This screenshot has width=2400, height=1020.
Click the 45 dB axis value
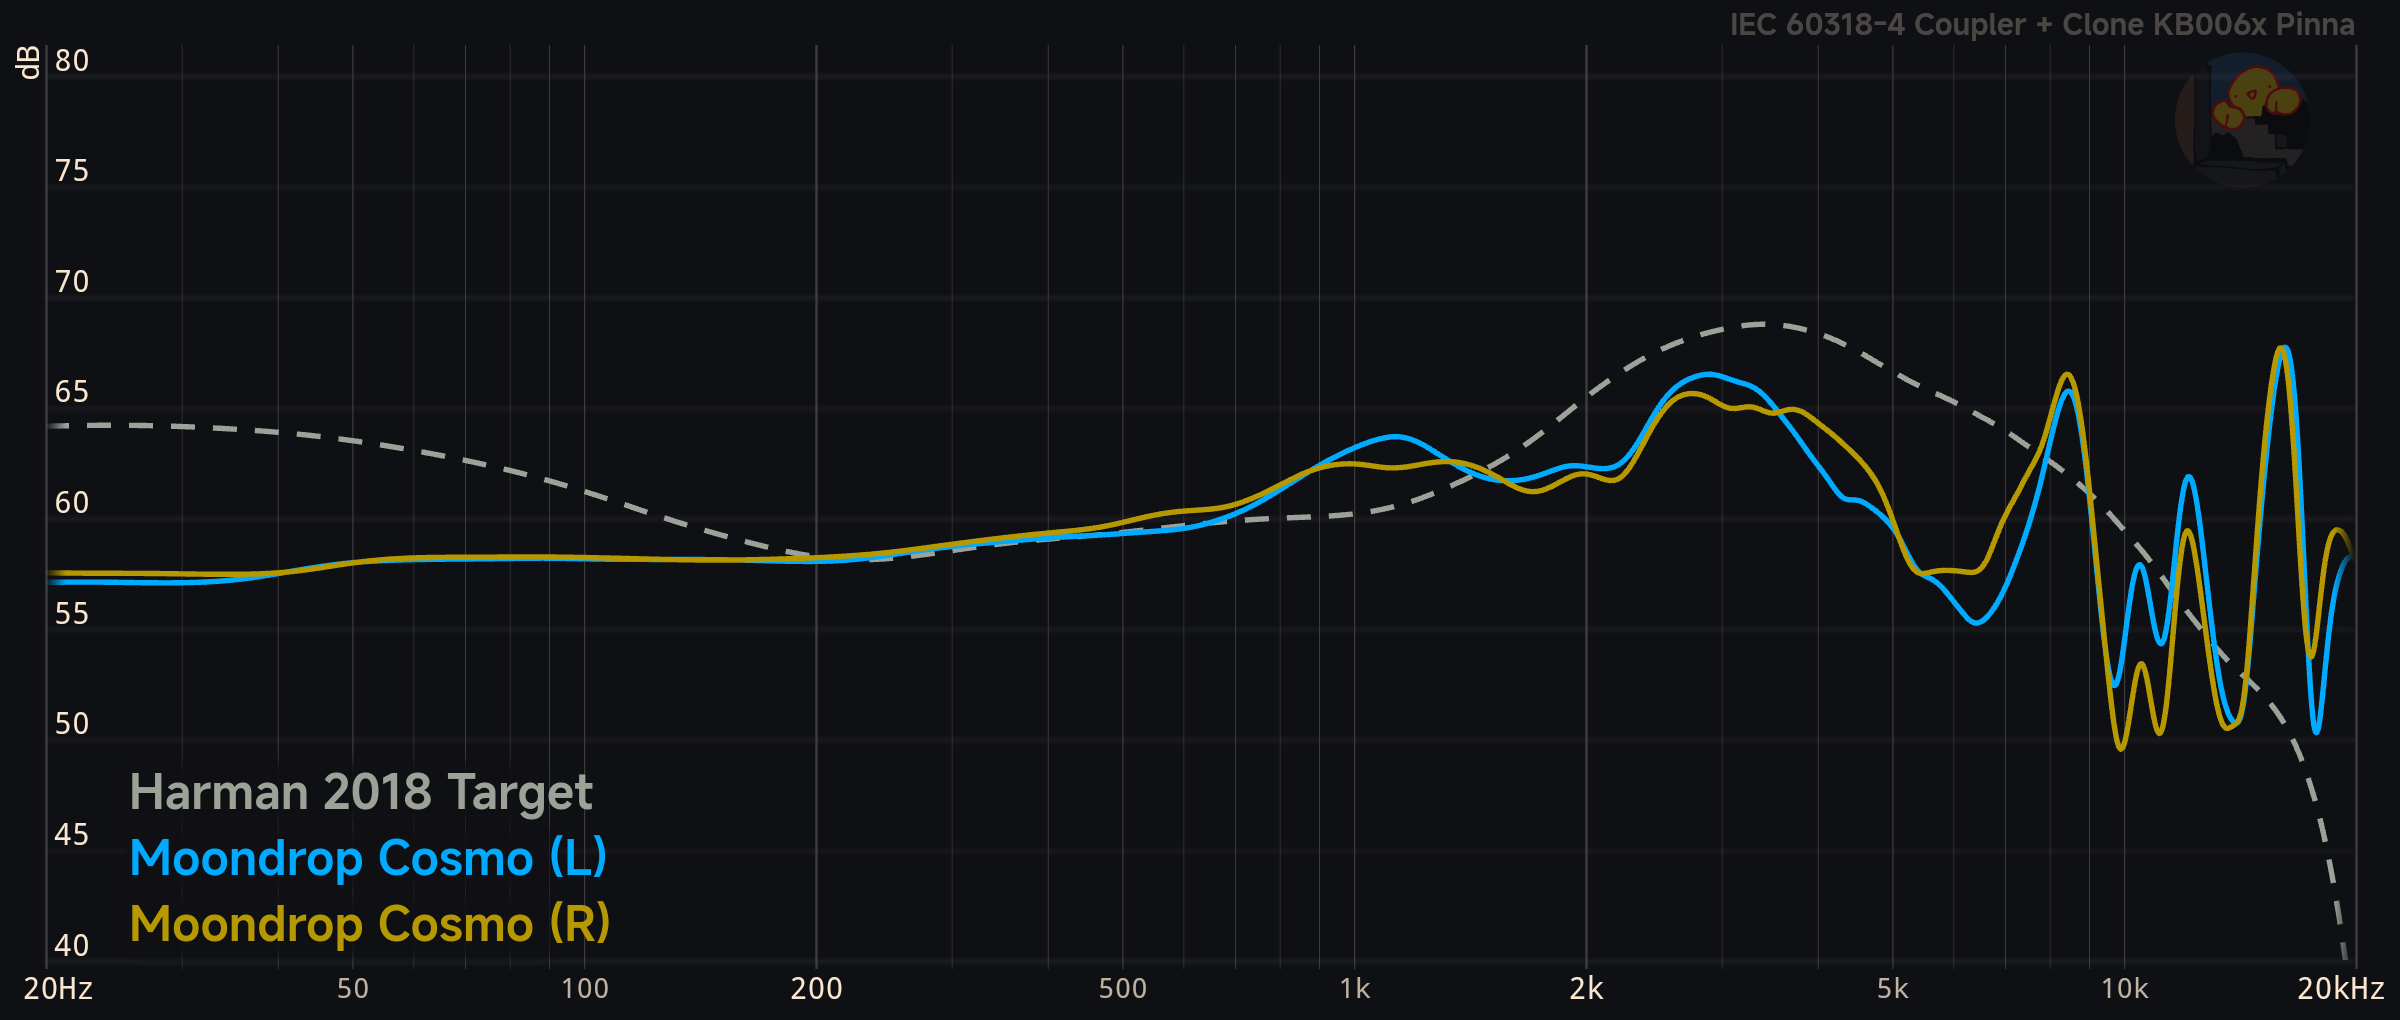click(72, 835)
